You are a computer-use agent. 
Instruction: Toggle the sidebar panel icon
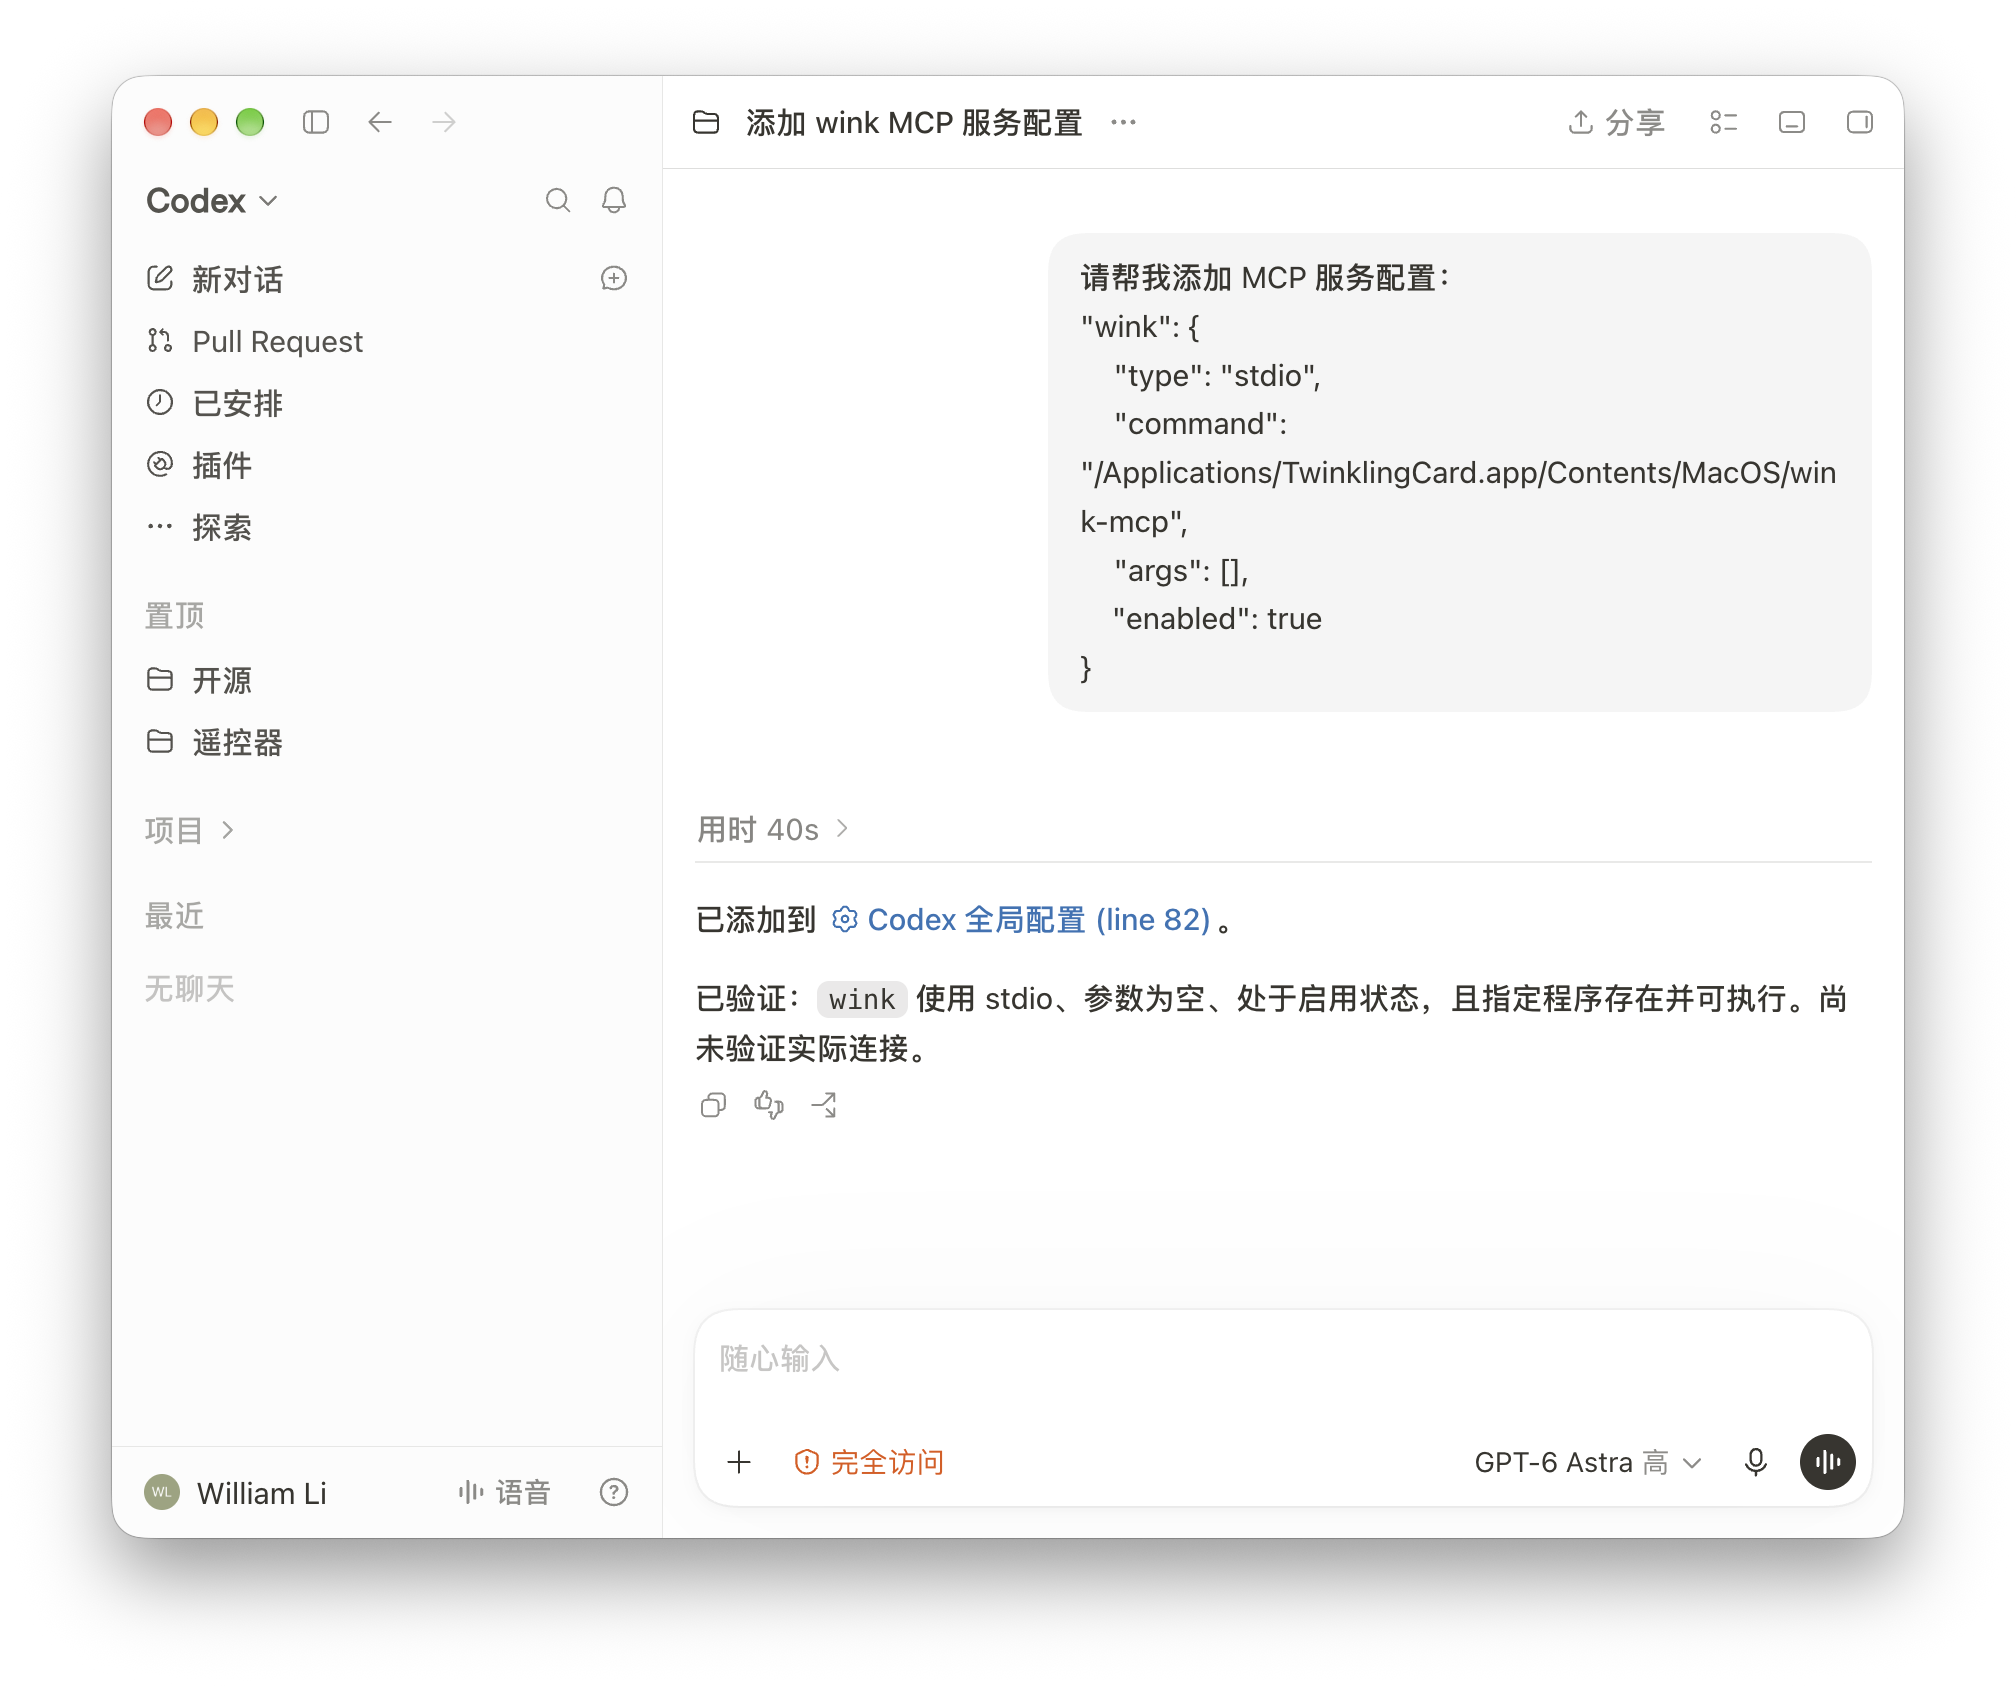(316, 122)
